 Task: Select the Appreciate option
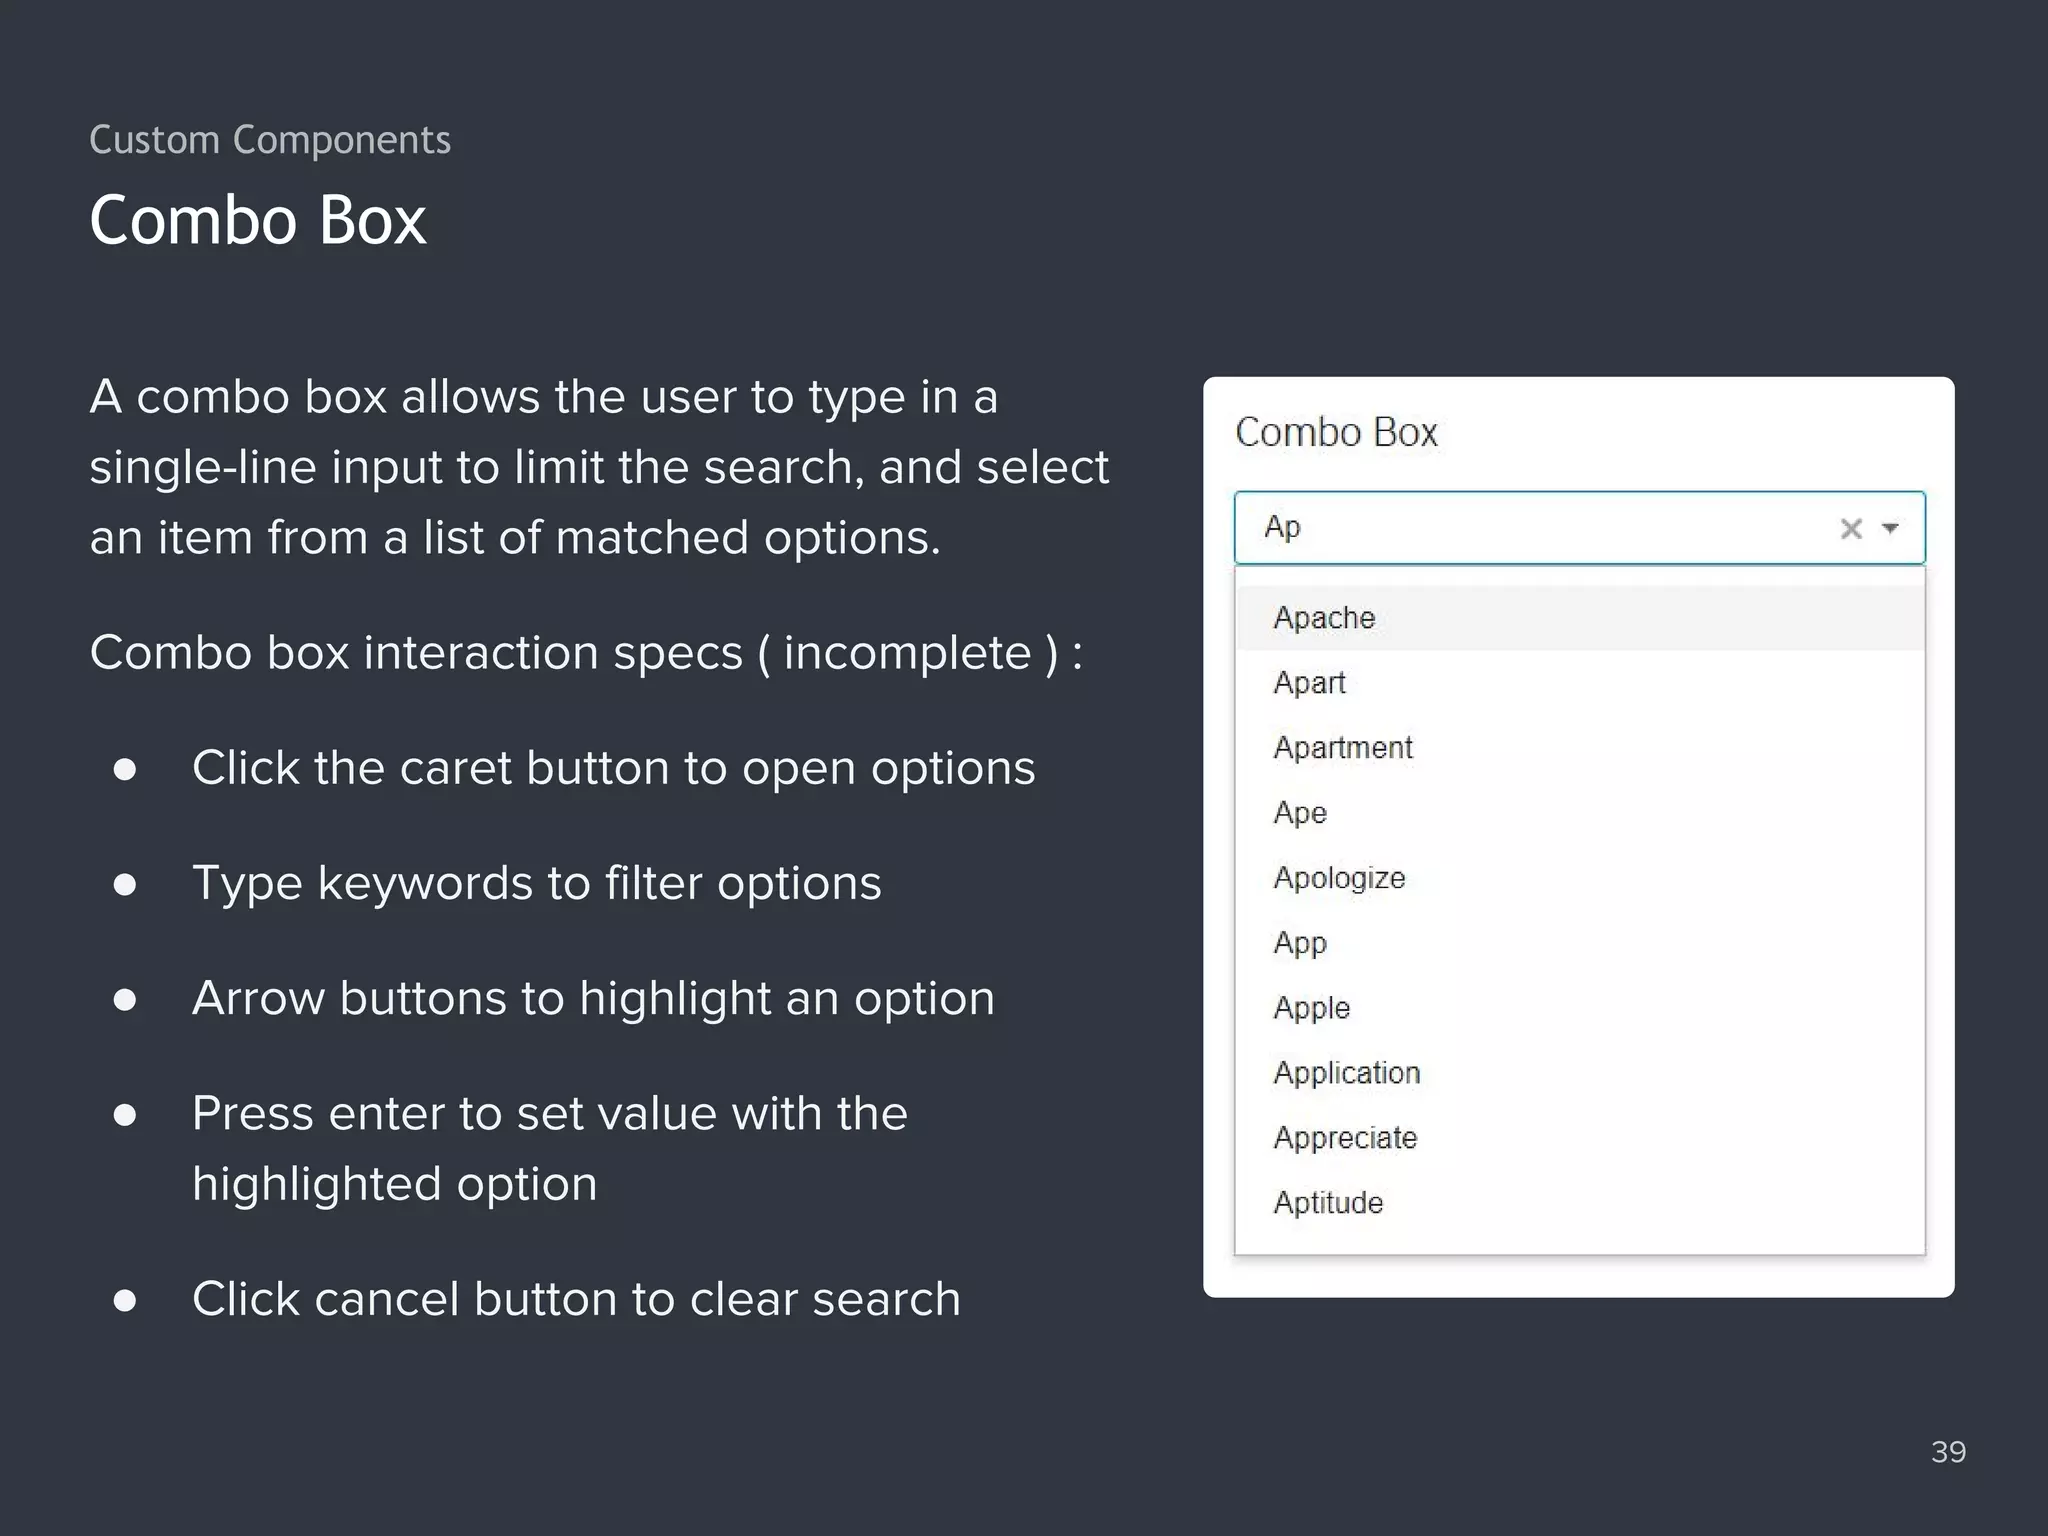[1579, 1138]
